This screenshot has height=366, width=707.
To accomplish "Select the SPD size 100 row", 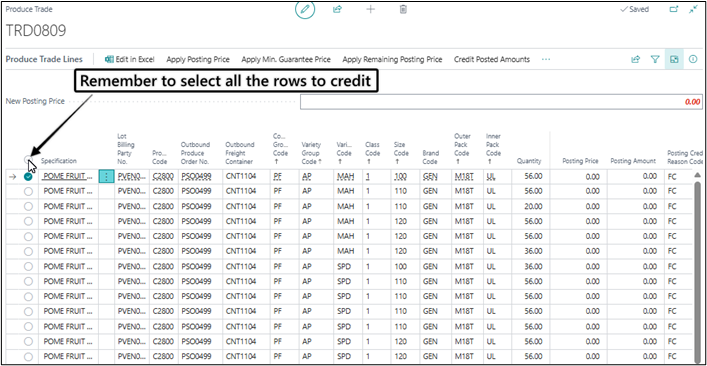I will click(28, 266).
